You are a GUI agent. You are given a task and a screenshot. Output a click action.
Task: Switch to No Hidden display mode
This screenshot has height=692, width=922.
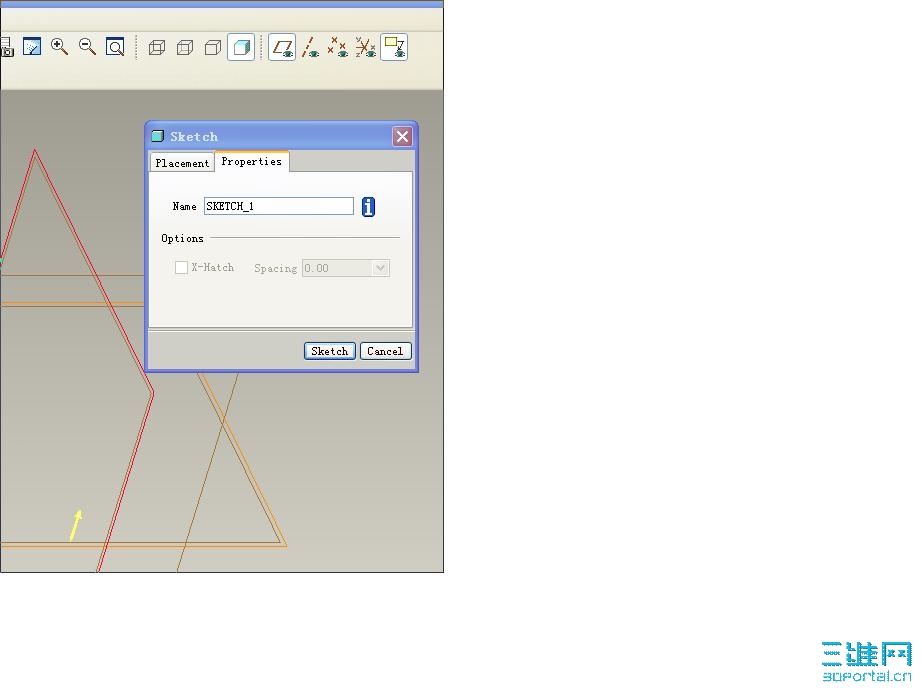(x=213, y=47)
